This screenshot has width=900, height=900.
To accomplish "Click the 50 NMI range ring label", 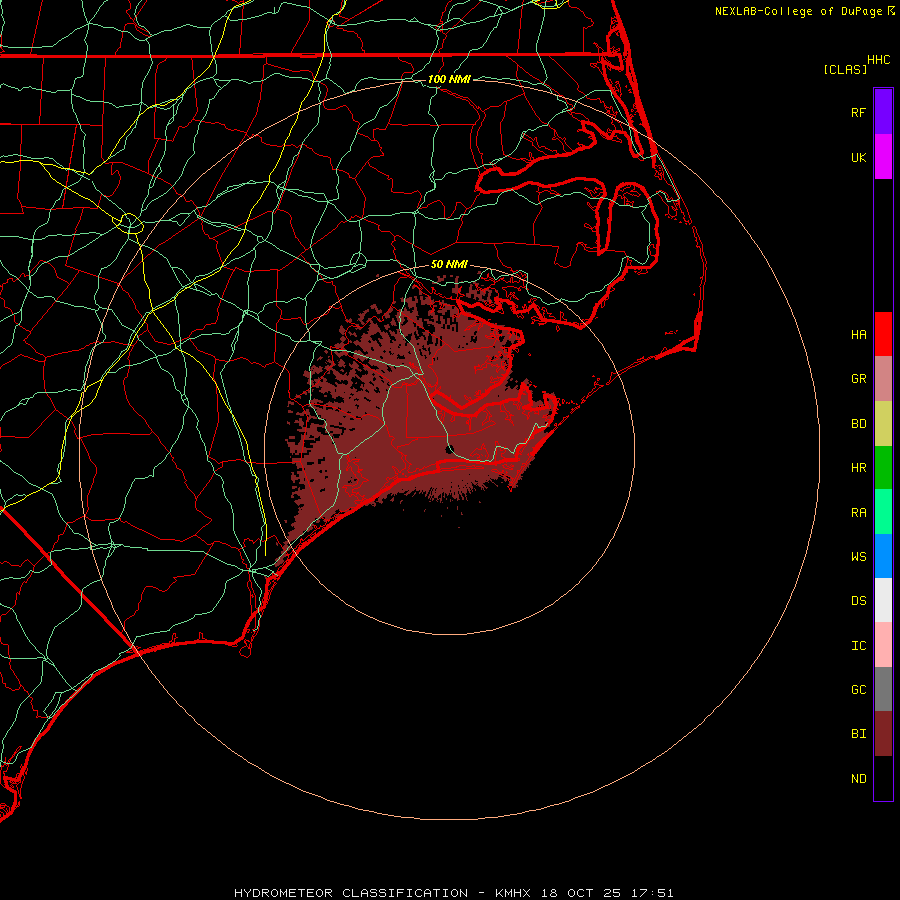I will 449,264.
